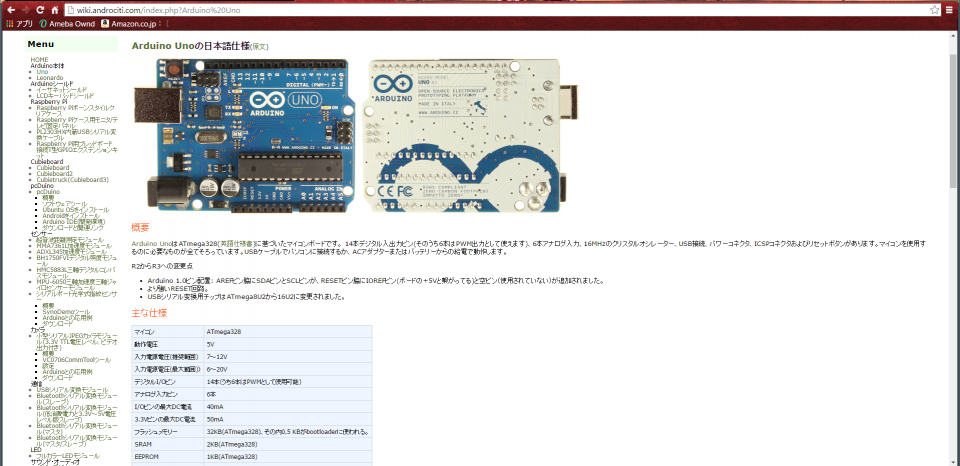This screenshot has width=960, height=466.
Task: Open the フルカラーLEDモジュール link
Action: [x=67, y=456]
